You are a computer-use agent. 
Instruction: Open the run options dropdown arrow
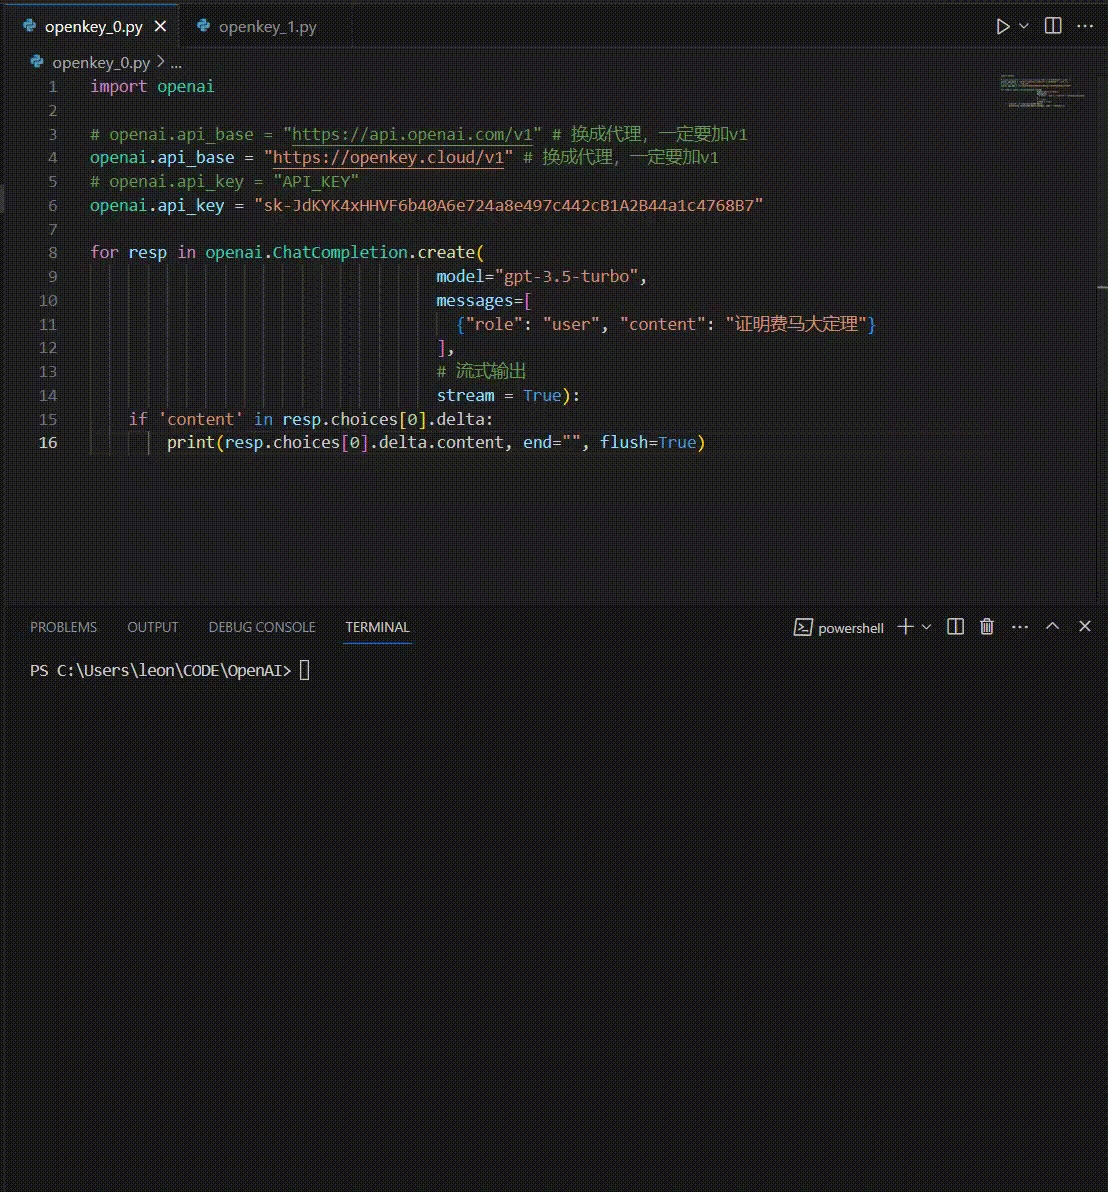pyautogui.click(x=1023, y=27)
